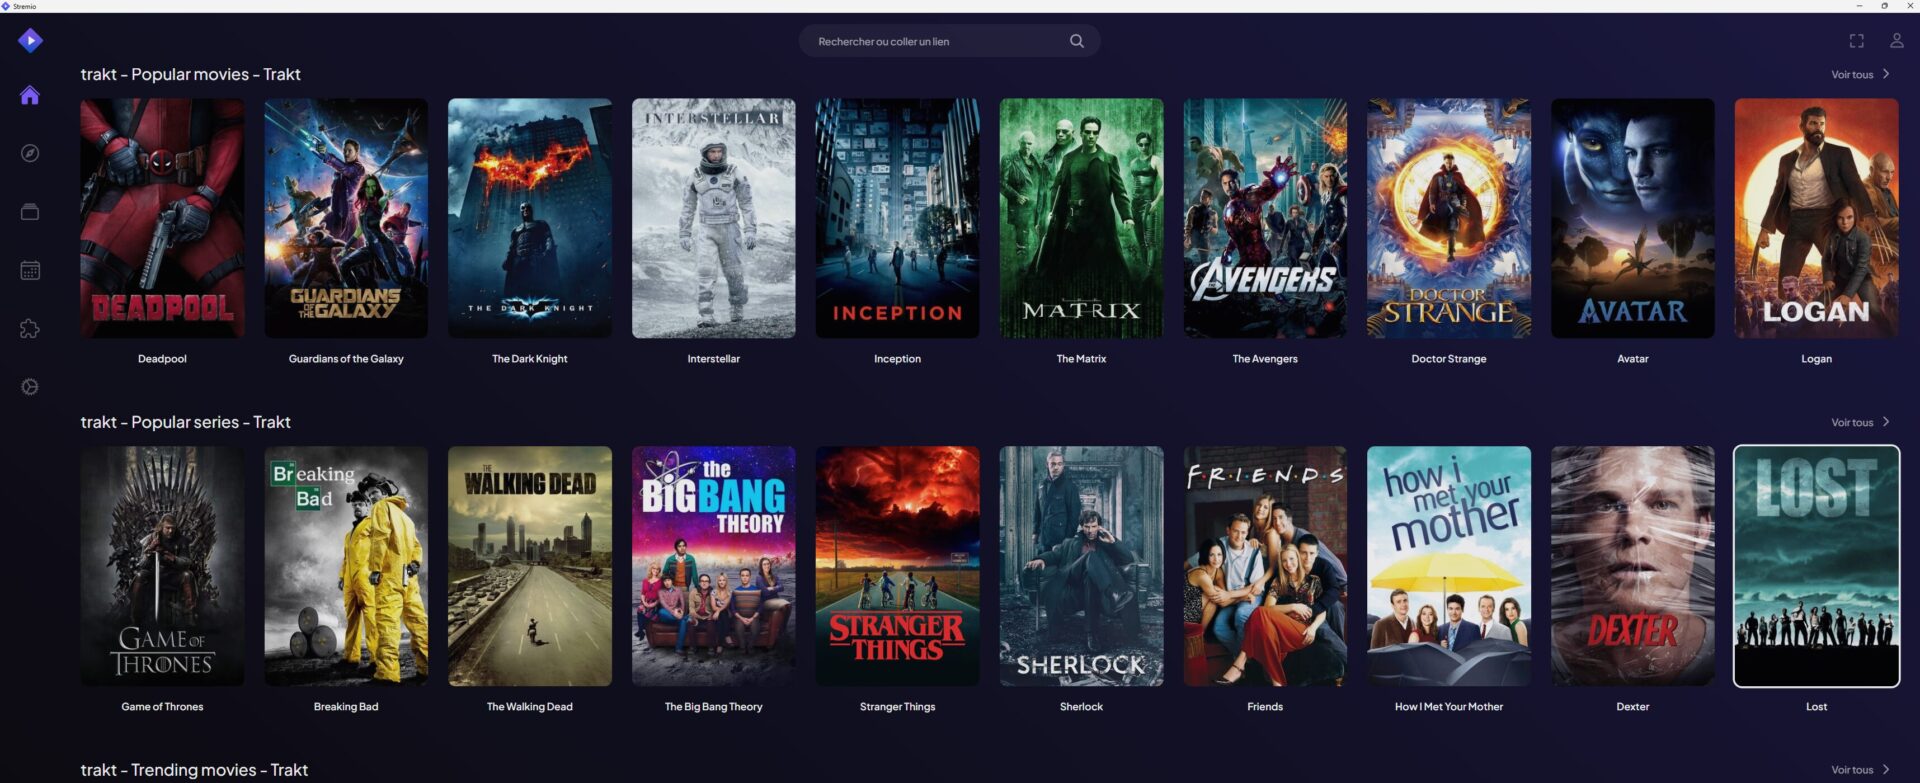Open the Library icon in sidebar
This screenshot has height=783, width=1920.
click(30, 212)
